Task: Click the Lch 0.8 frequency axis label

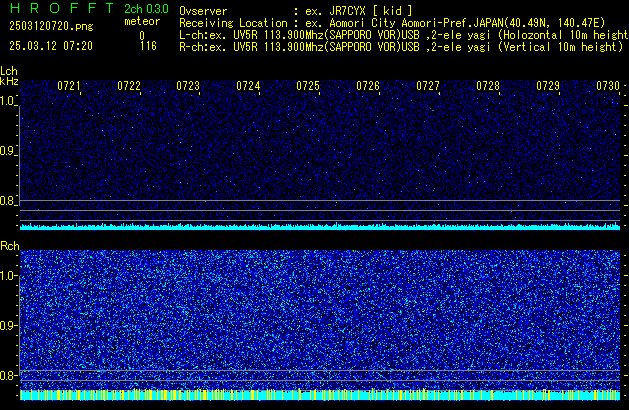Action: point(7,201)
